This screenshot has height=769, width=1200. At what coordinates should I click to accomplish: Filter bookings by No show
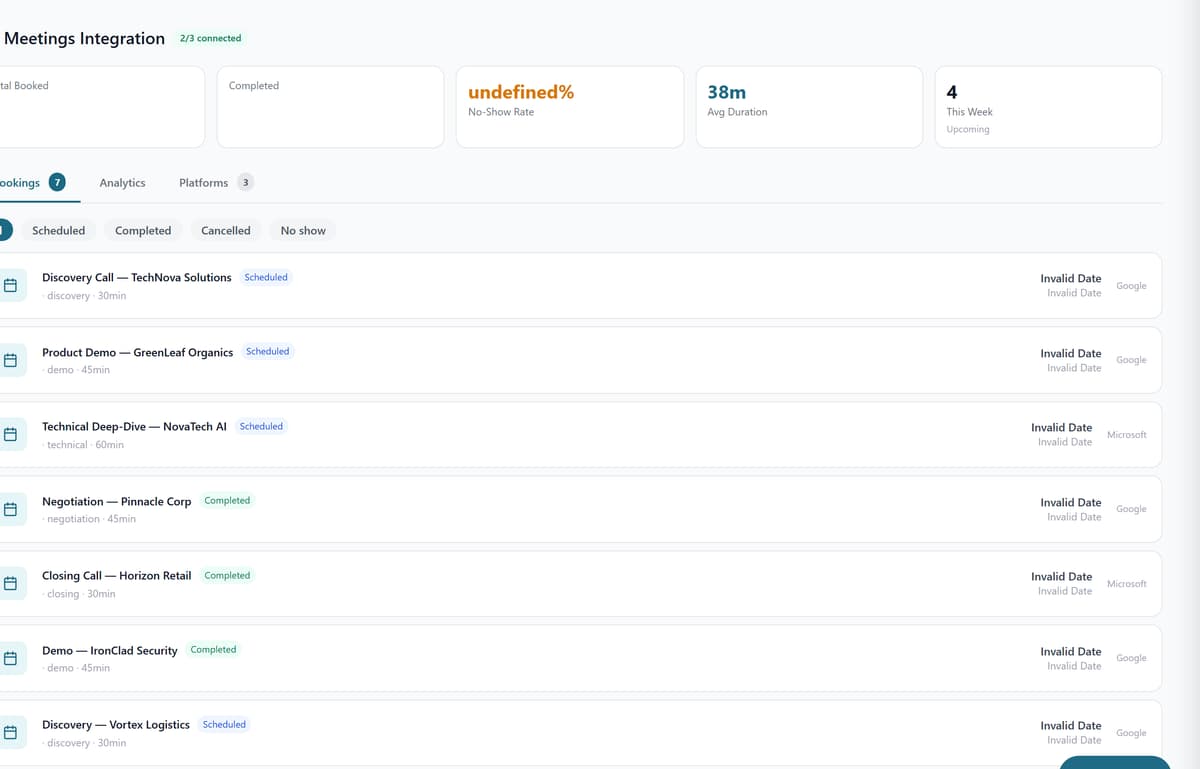tap(303, 231)
